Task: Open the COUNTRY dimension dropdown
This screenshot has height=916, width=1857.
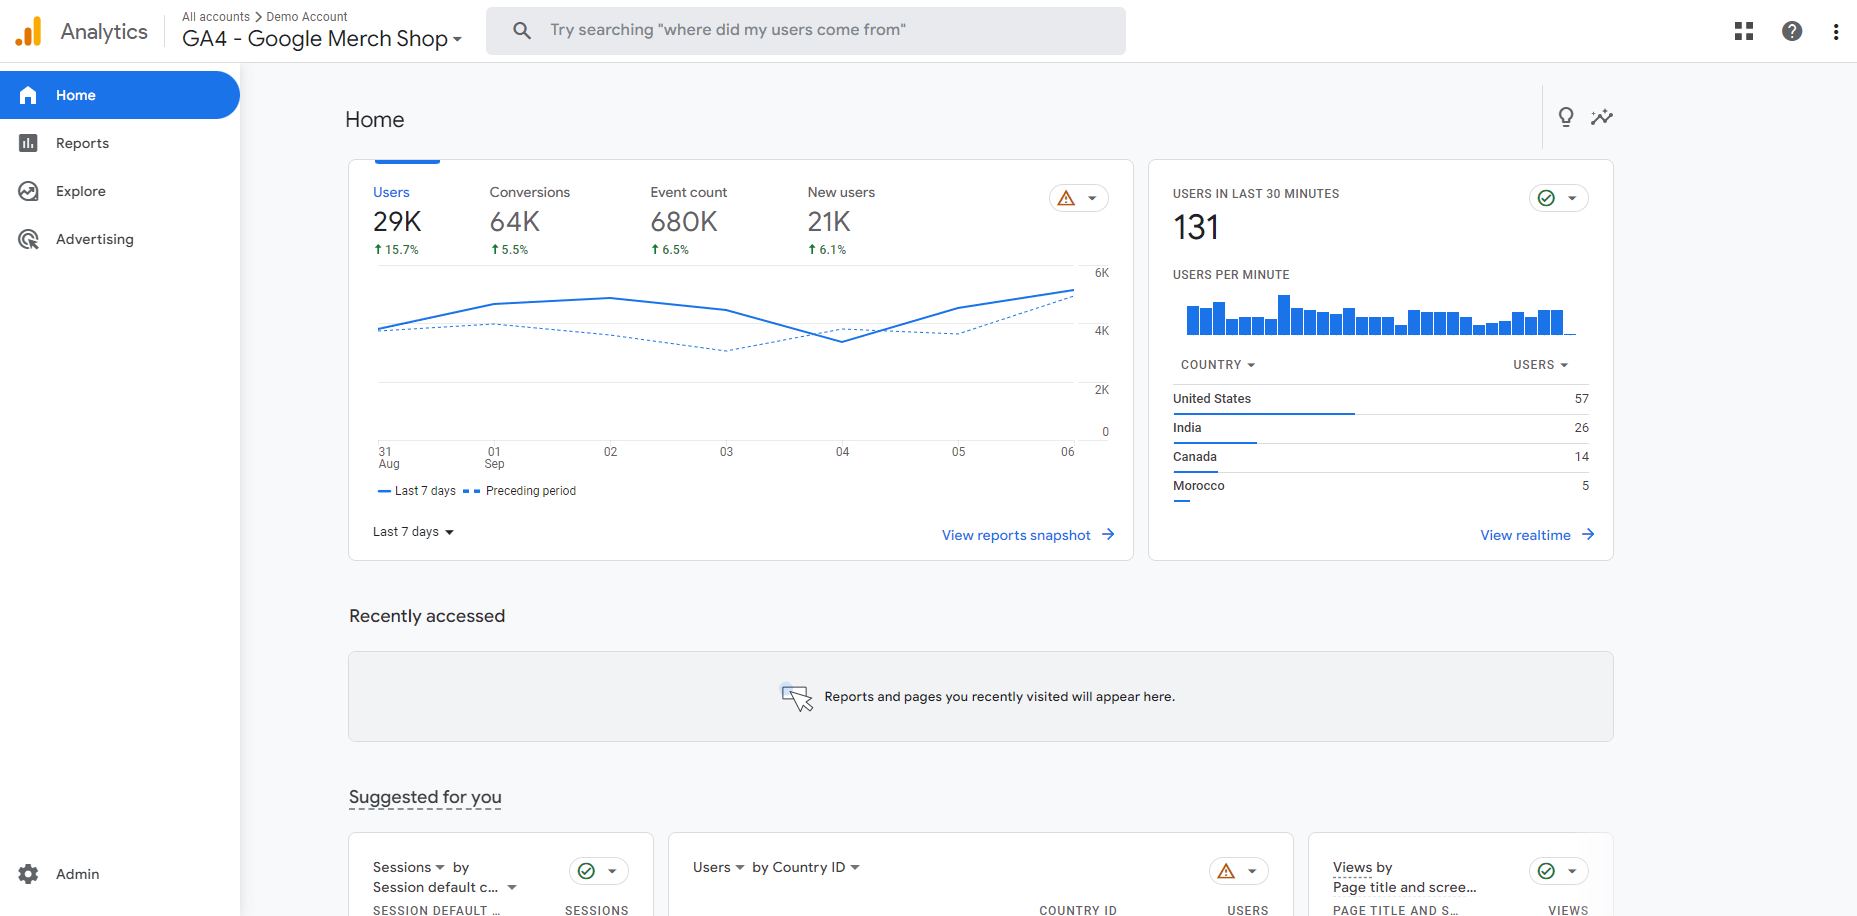Action: tap(1217, 365)
